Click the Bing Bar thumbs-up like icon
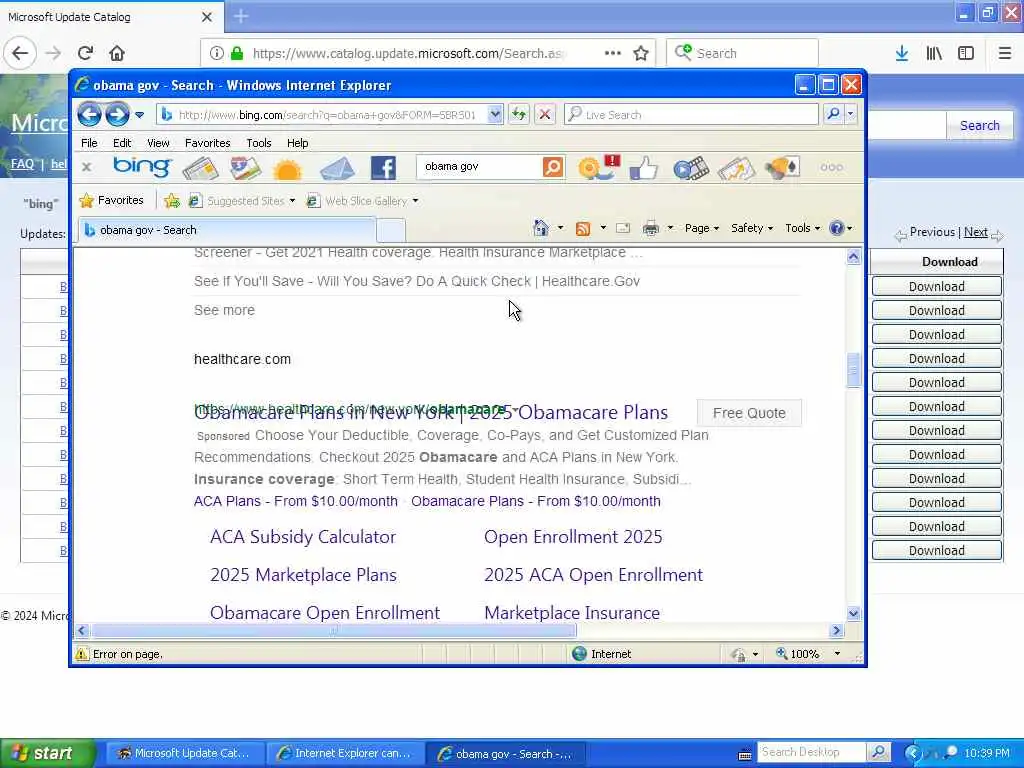1024x768 pixels. pyautogui.click(x=644, y=168)
